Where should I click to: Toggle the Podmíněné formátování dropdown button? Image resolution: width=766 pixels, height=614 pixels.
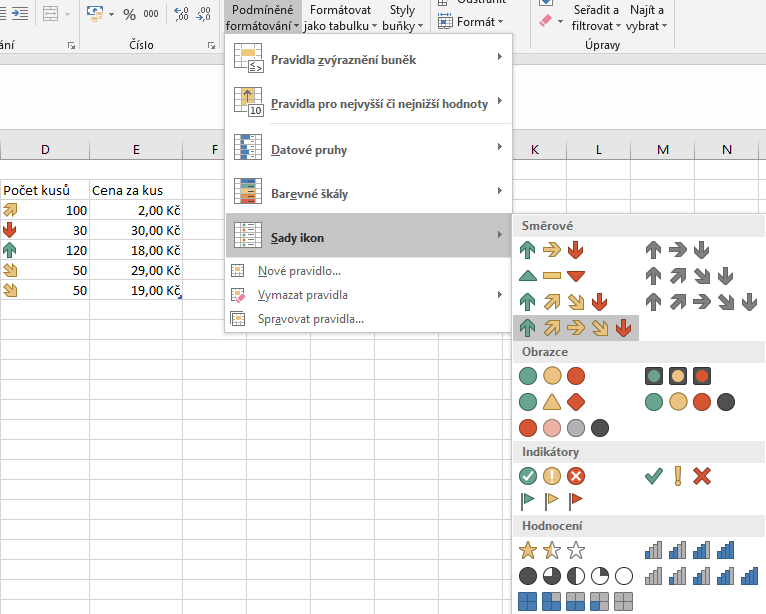[263, 17]
